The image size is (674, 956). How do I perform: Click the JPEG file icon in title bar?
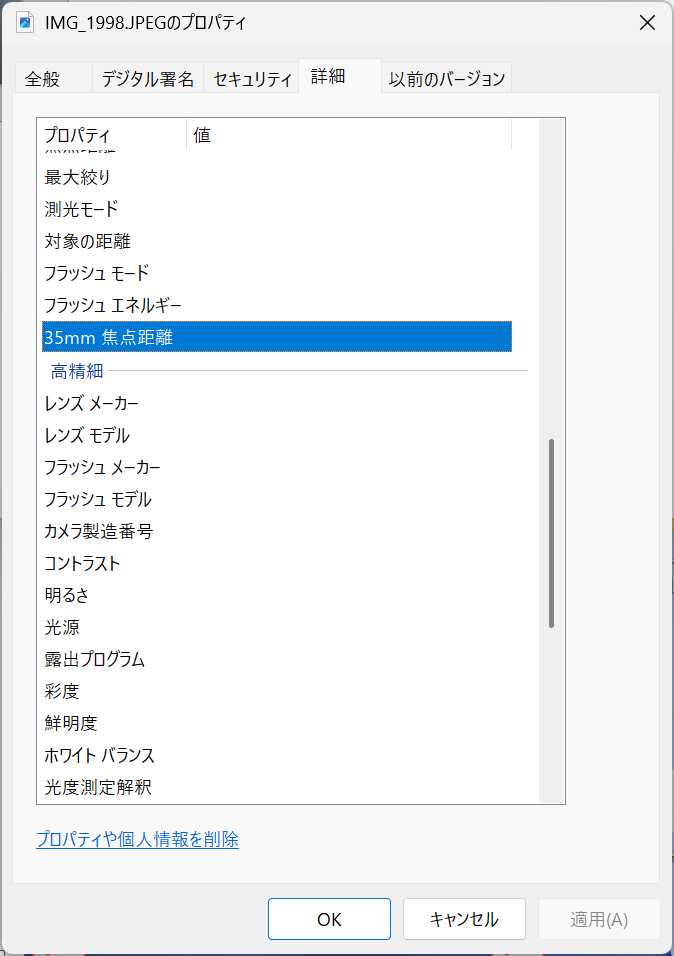click(x=25, y=22)
